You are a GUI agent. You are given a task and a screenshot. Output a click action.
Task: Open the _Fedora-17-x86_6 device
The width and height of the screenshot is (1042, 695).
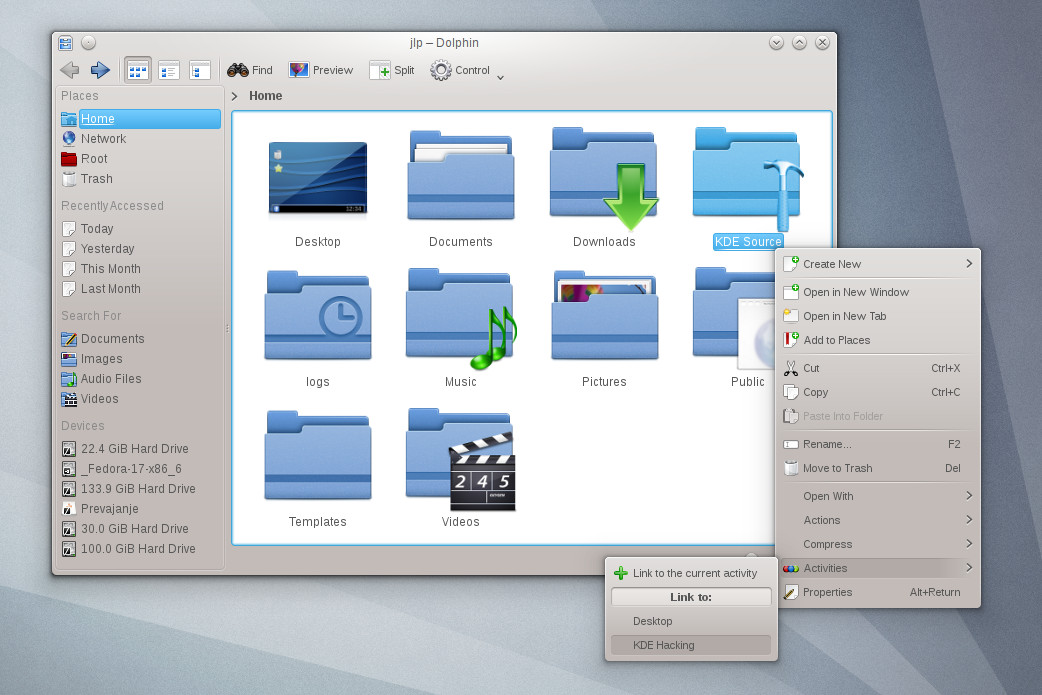pyautogui.click(x=140, y=468)
